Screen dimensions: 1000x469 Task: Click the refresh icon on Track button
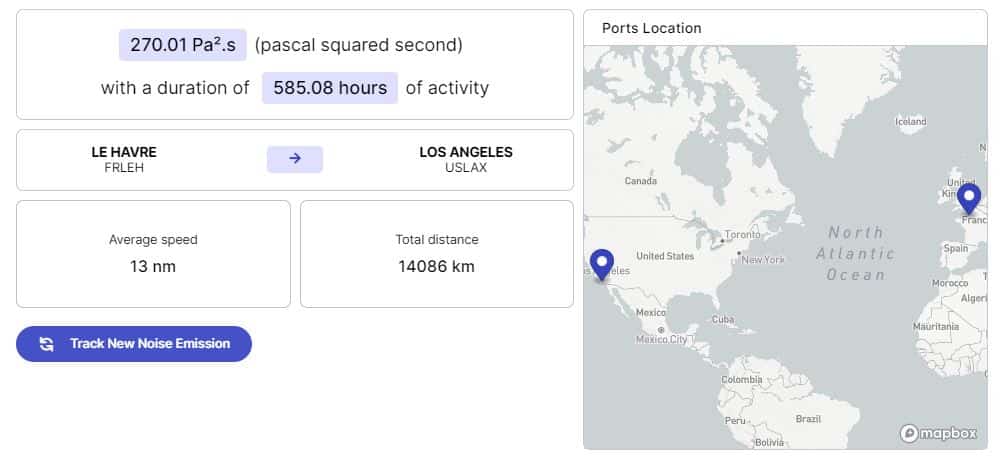(x=47, y=344)
